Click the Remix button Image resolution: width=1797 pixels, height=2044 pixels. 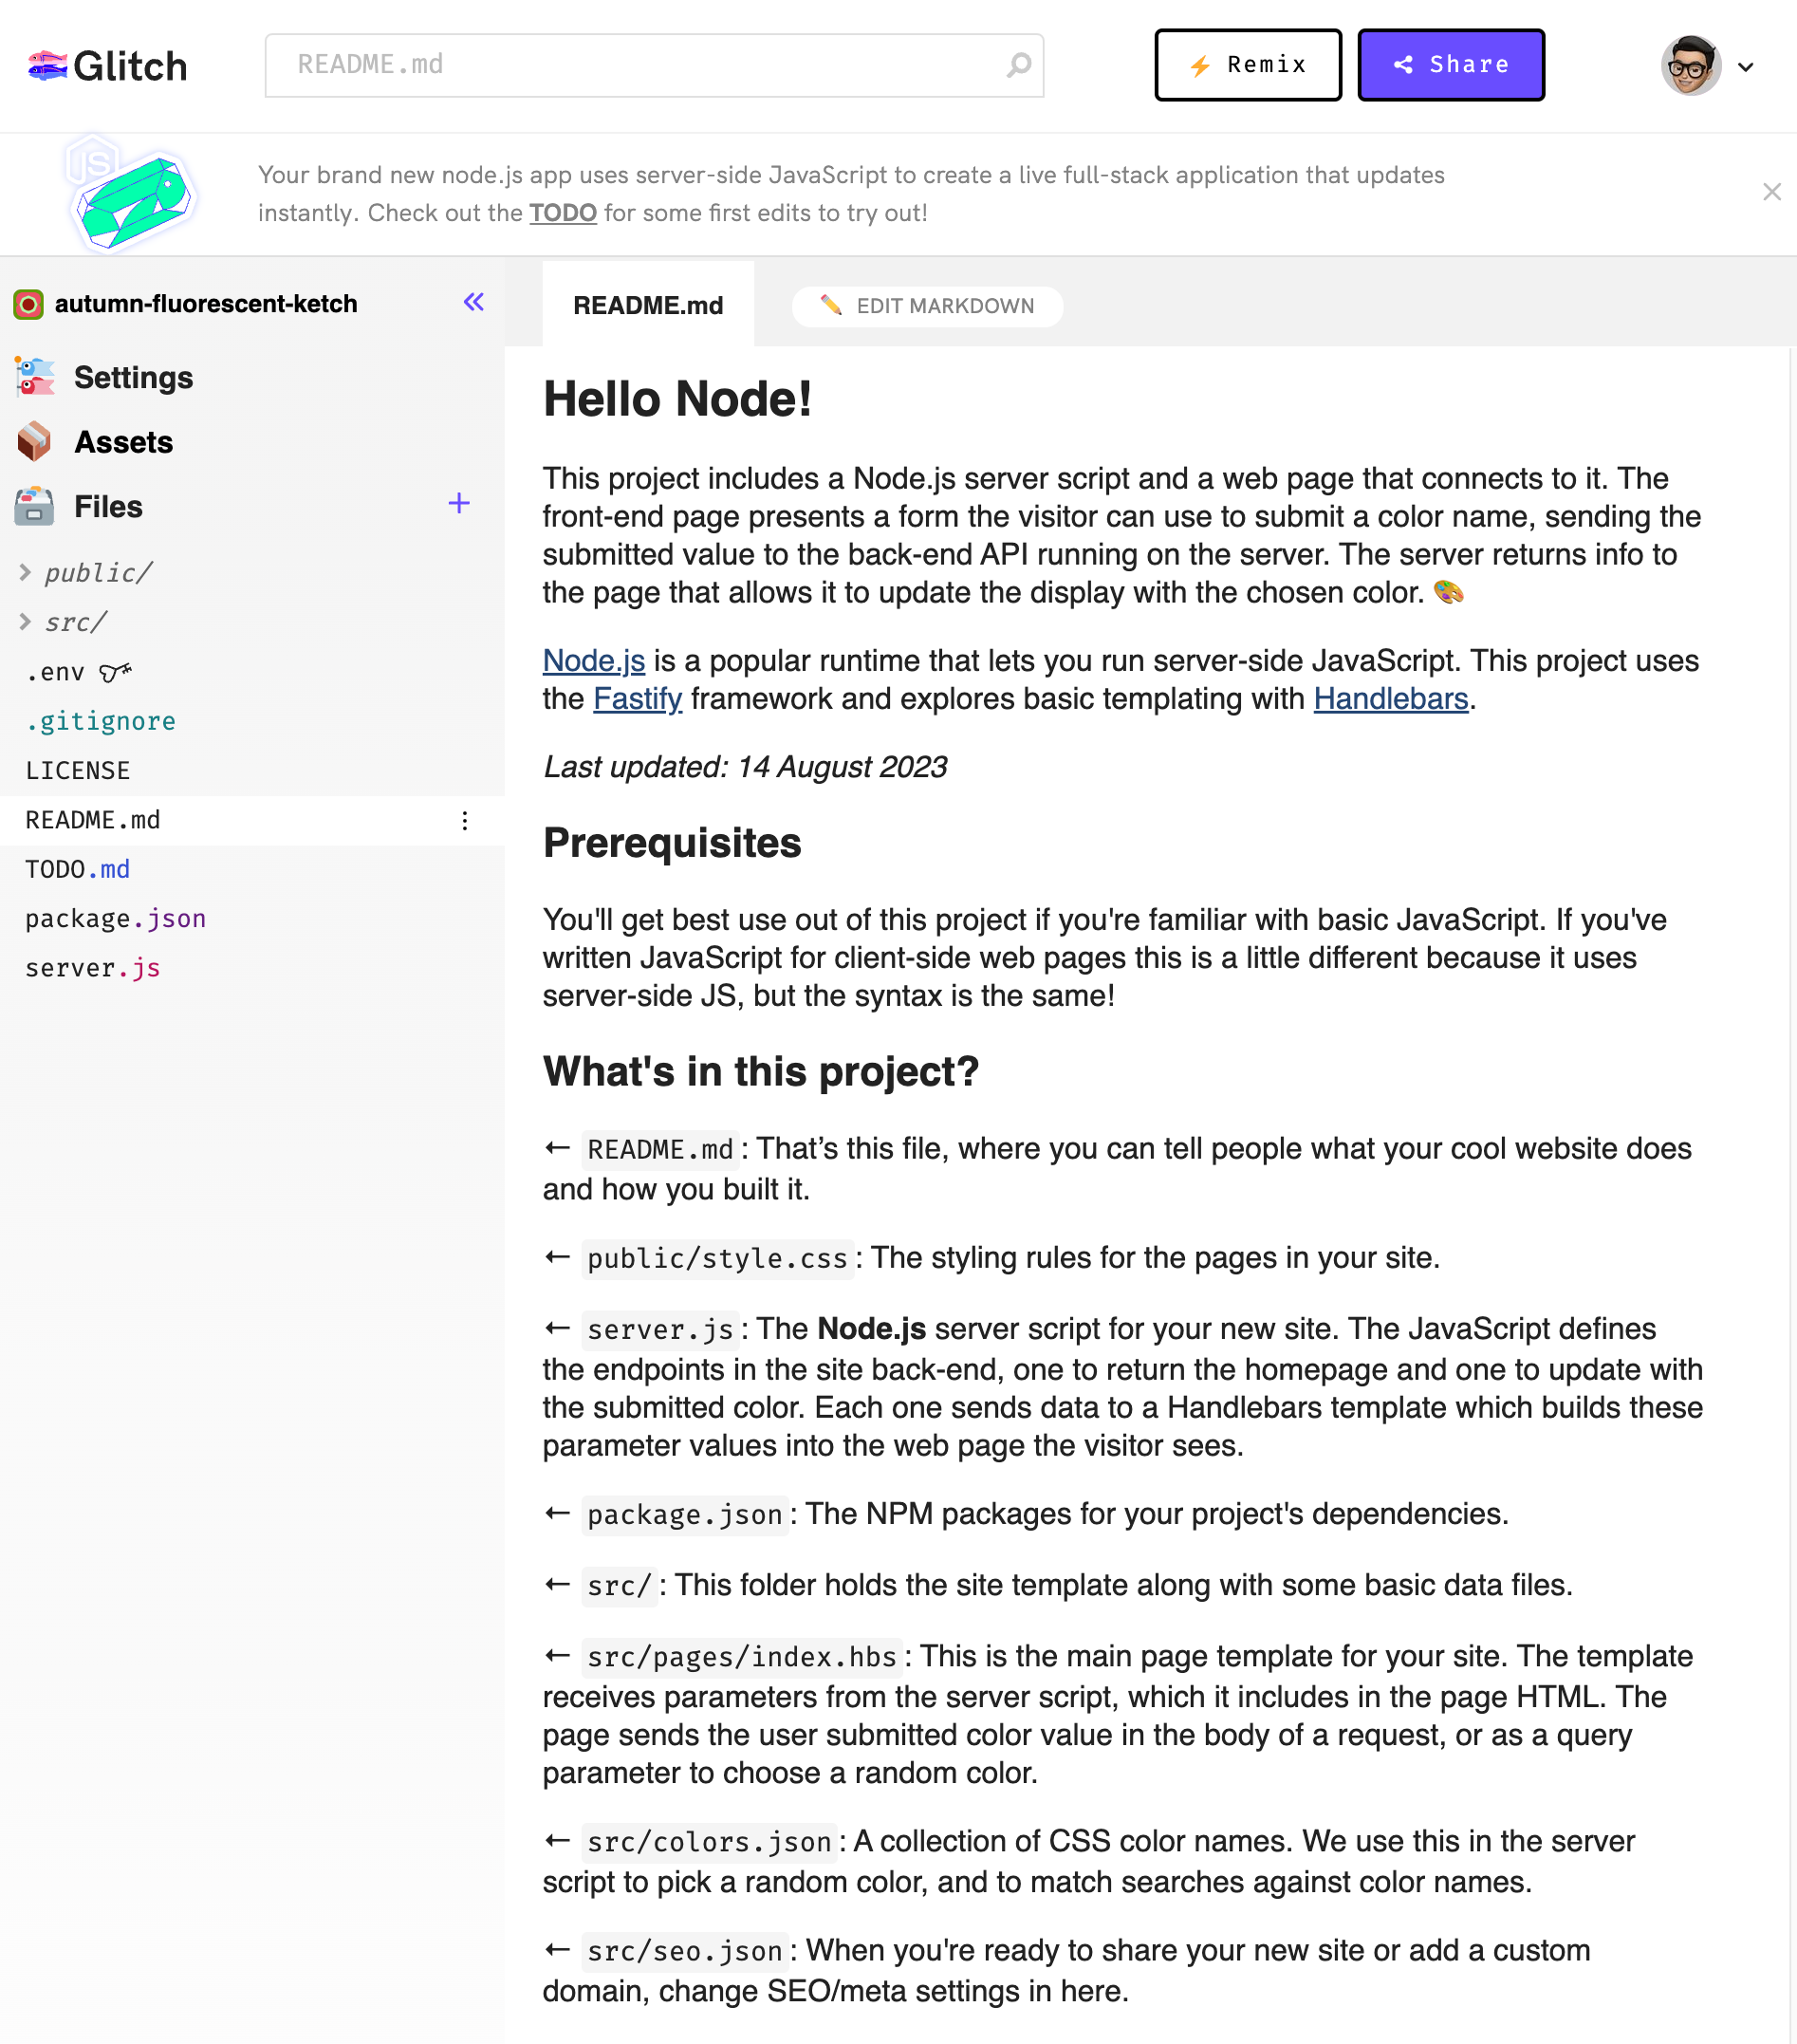point(1247,65)
